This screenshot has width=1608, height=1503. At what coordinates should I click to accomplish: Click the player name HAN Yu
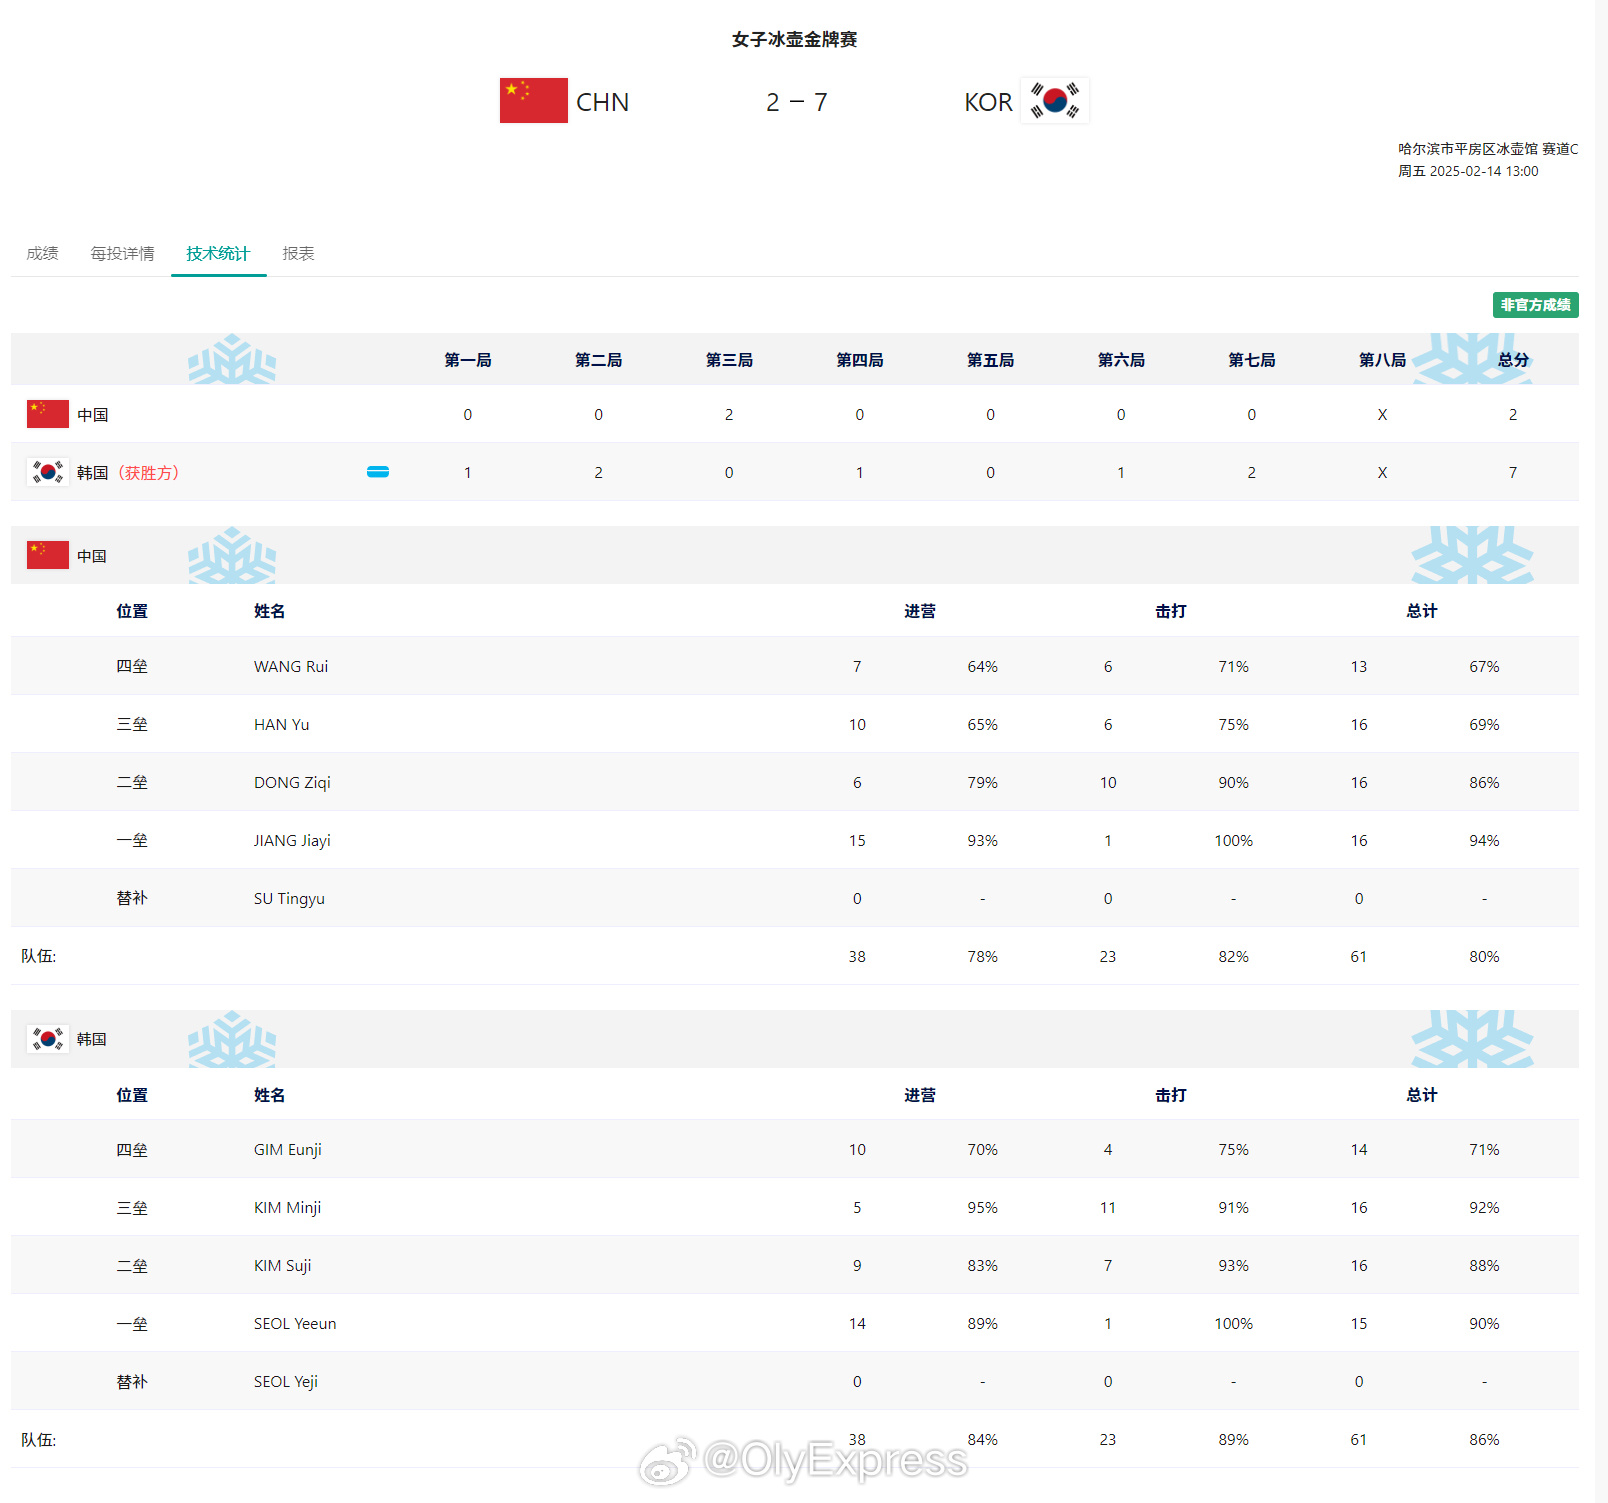click(x=282, y=724)
